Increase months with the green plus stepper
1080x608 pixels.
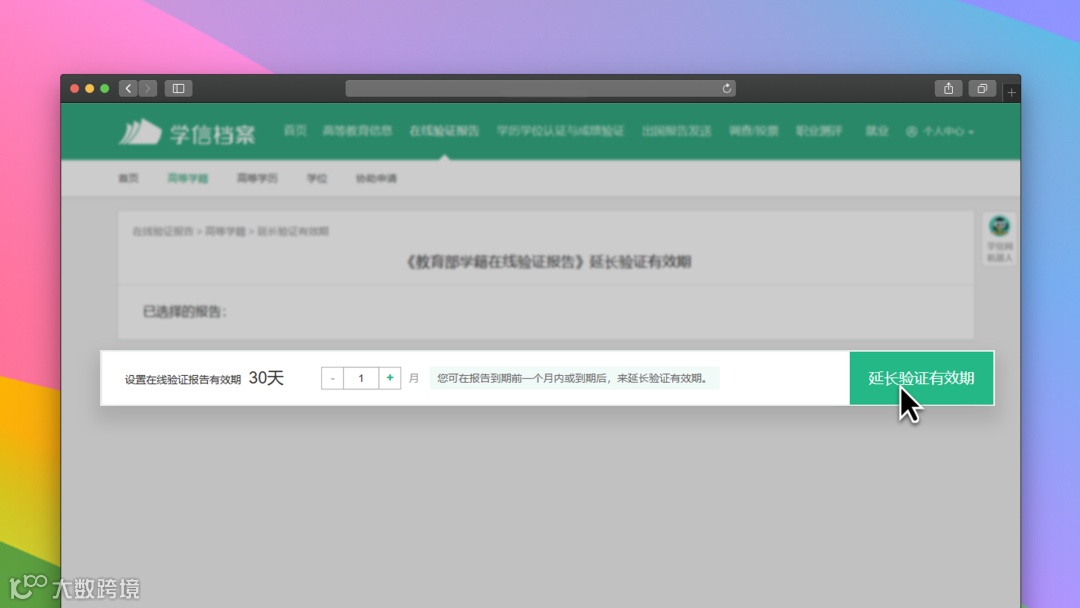coord(390,378)
